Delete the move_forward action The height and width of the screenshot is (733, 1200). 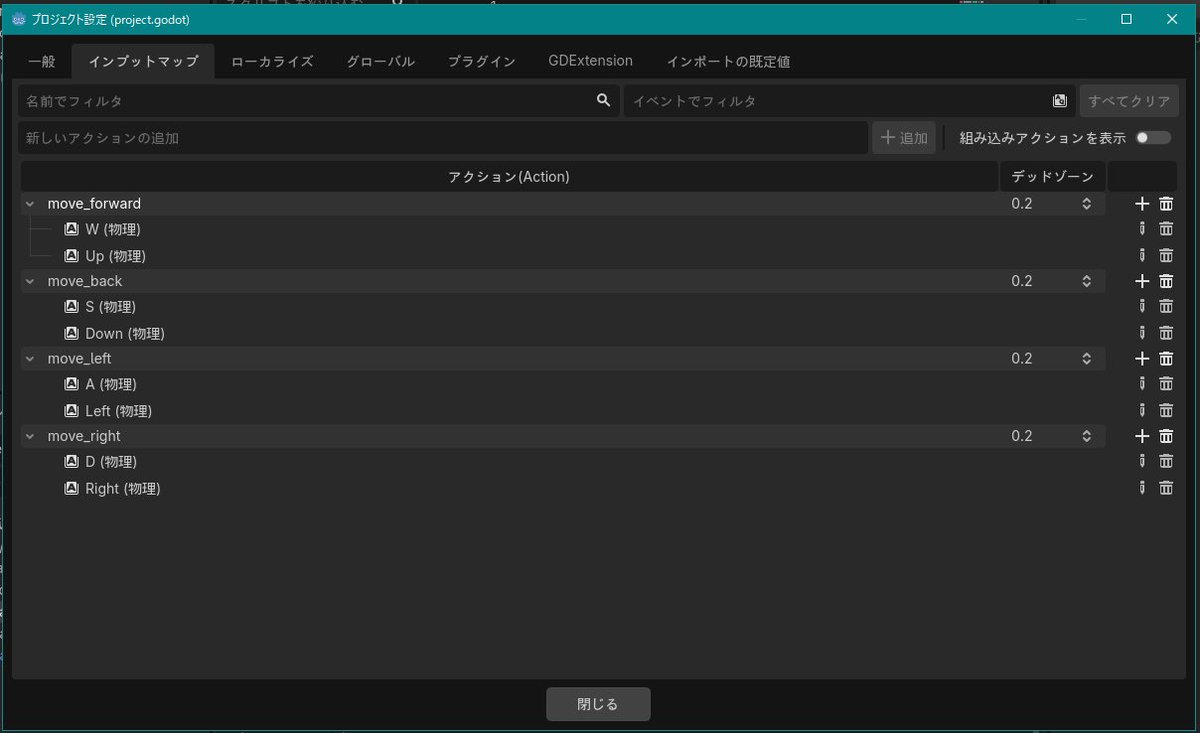[1166, 204]
